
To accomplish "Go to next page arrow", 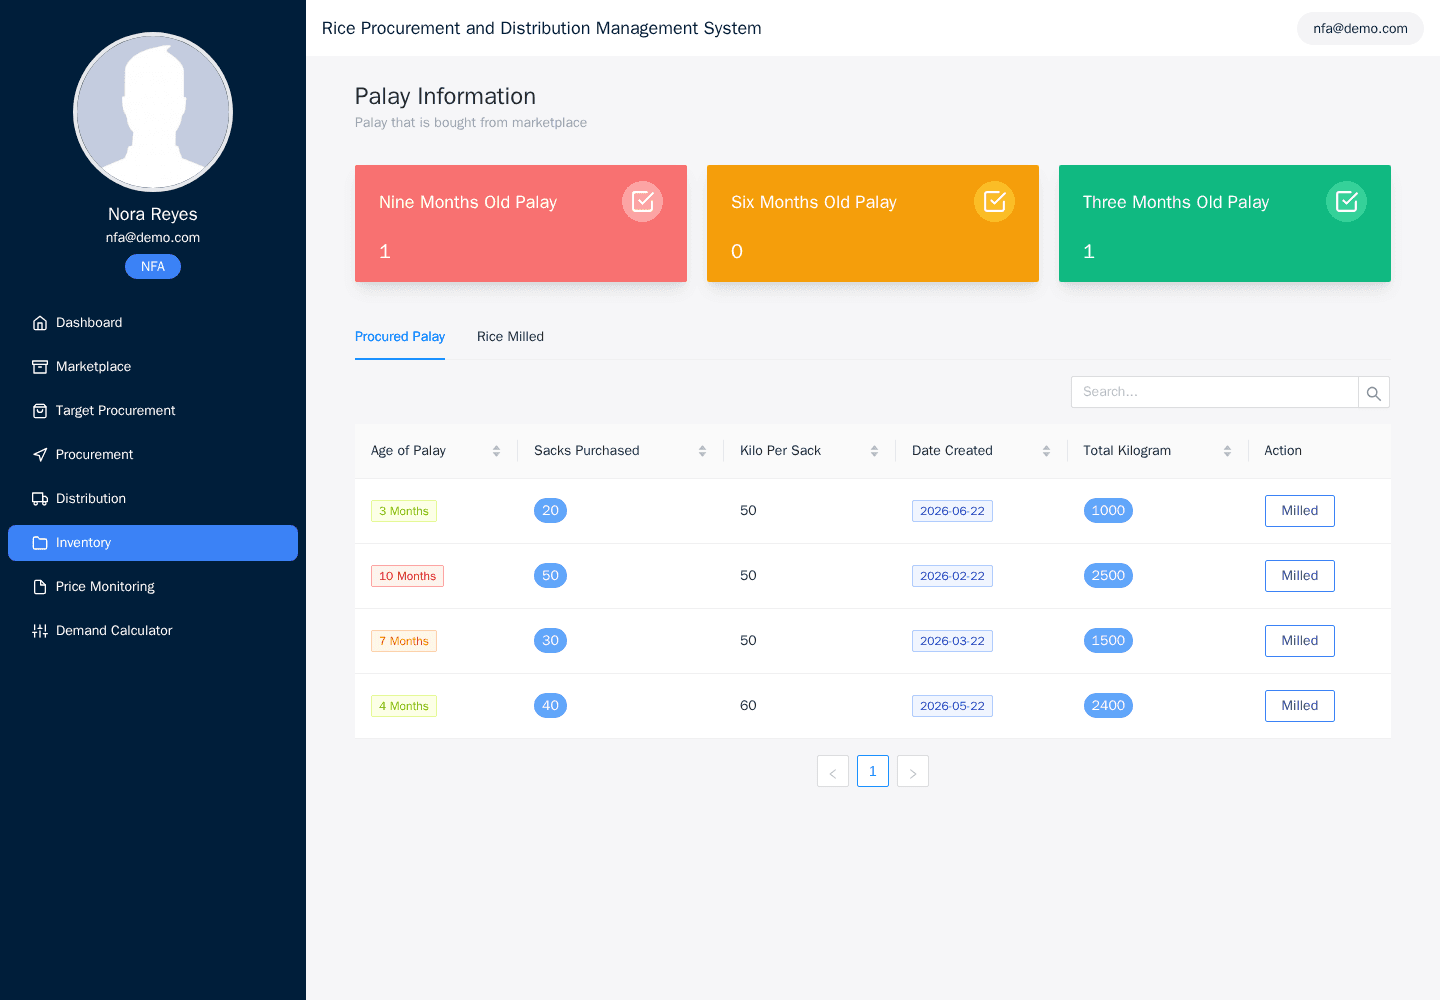I will (913, 771).
